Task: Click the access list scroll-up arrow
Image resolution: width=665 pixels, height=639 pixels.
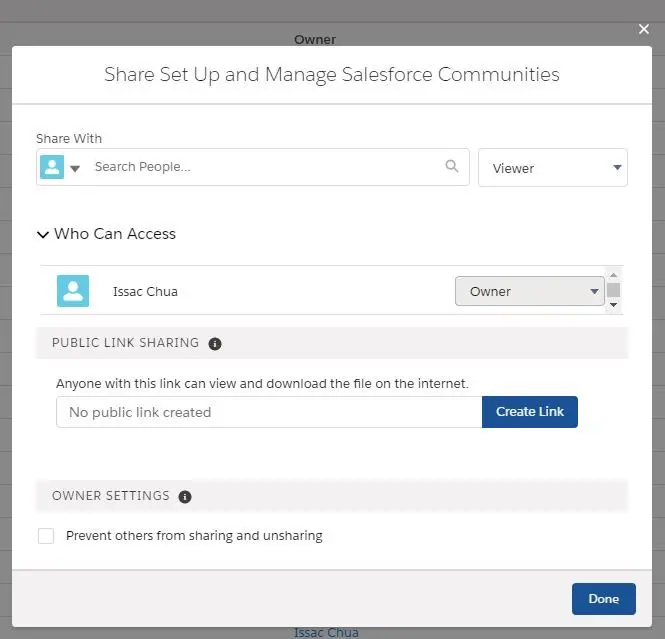Action: coord(613,275)
